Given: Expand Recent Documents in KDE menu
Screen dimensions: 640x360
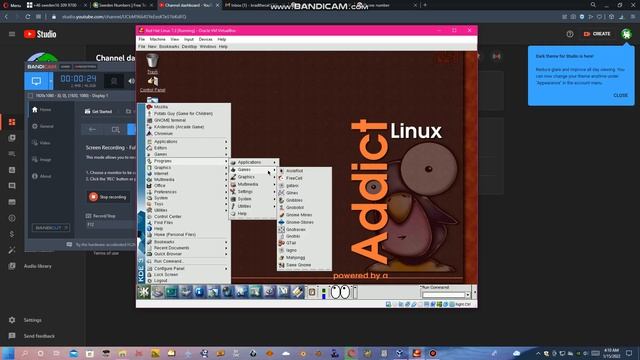Looking at the screenshot, I should [x=187, y=248].
